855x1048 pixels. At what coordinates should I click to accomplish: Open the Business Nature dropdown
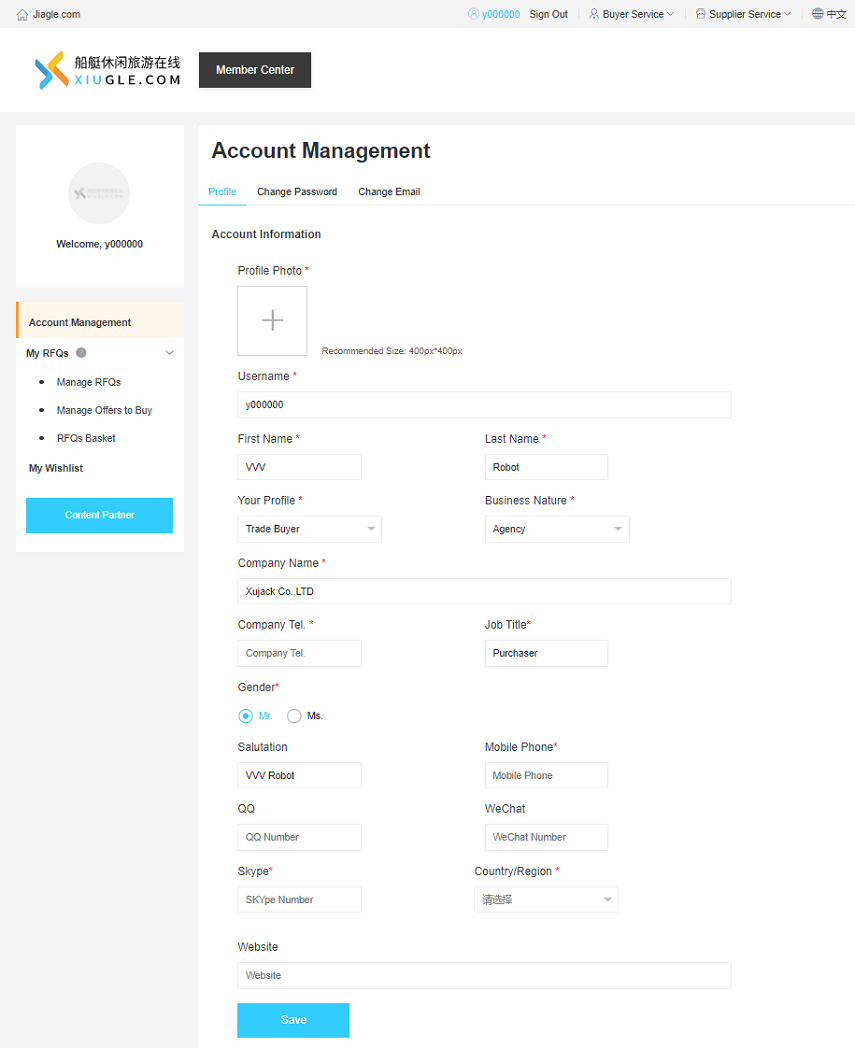coord(556,529)
